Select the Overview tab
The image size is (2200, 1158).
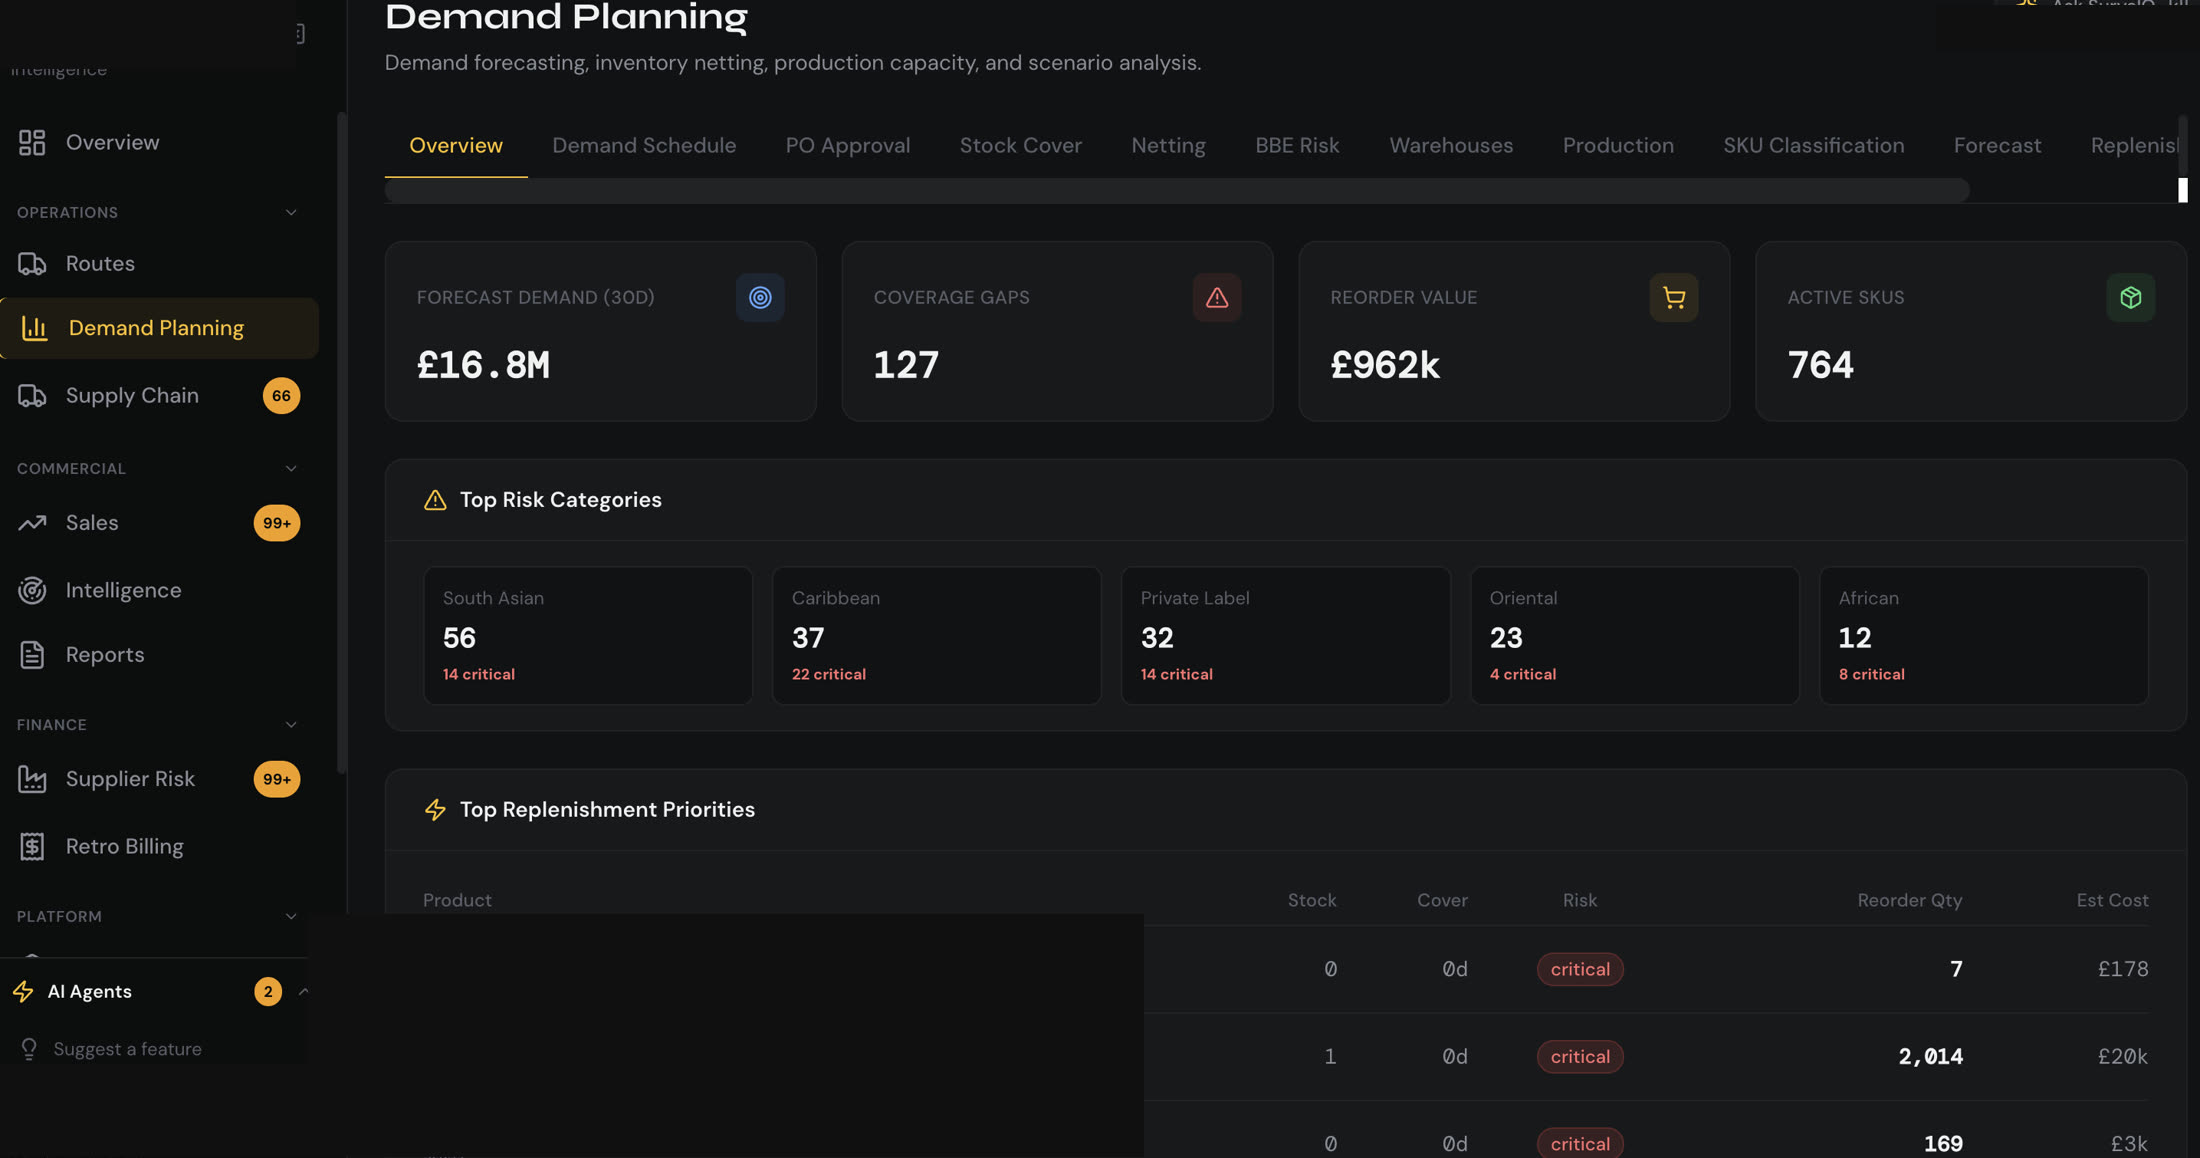(x=456, y=146)
